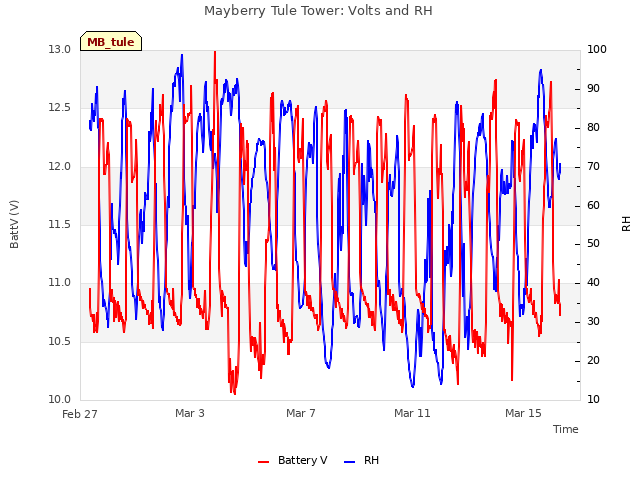Click the red Battery V legend swatch
Viewport: 640px width, 480px height.
point(264,461)
